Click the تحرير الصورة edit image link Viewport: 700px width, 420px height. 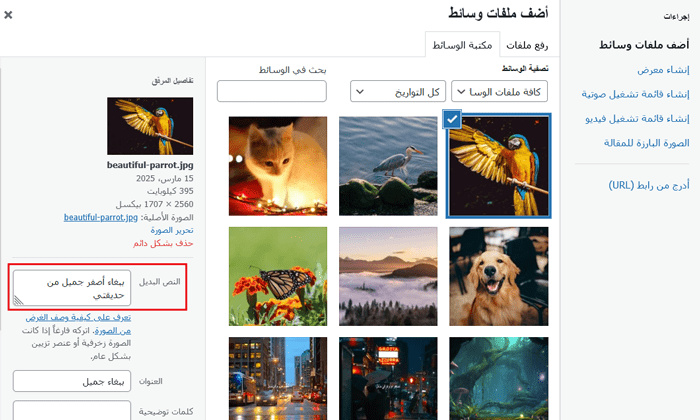click(x=172, y=230)
